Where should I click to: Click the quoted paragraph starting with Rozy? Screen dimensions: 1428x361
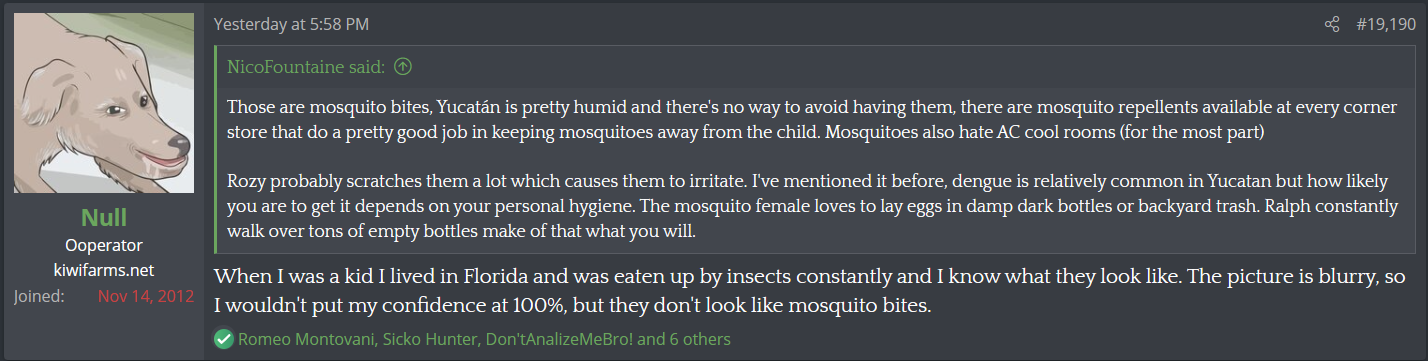[x=811, y=207]
